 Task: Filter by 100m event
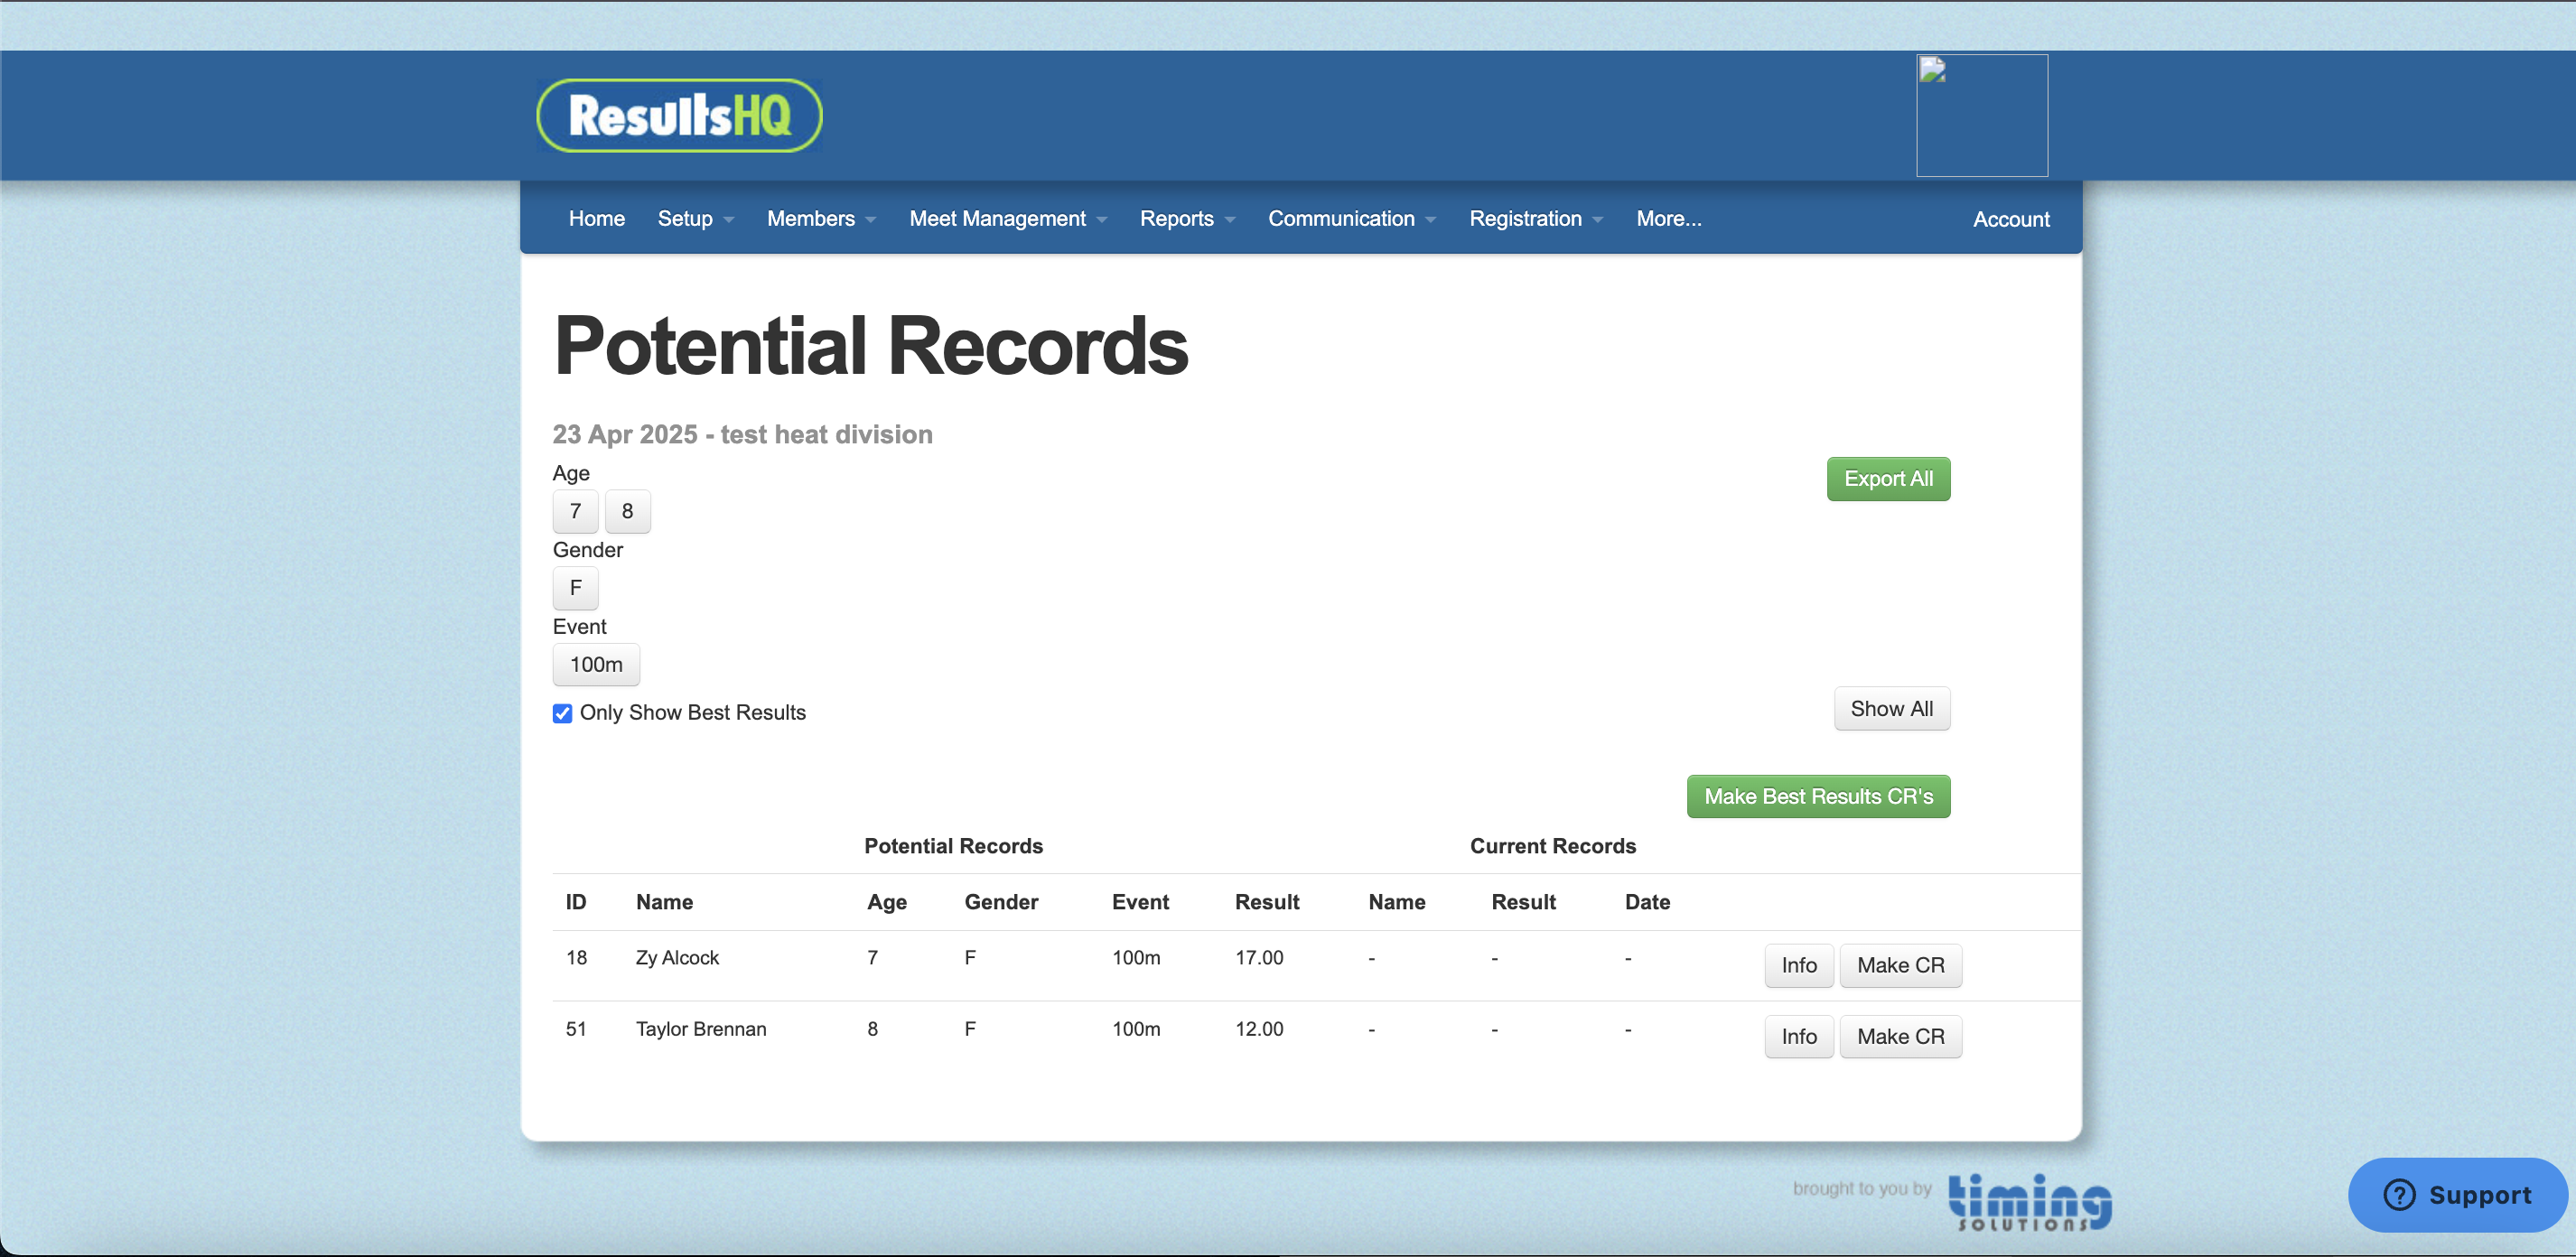point(596,665)
